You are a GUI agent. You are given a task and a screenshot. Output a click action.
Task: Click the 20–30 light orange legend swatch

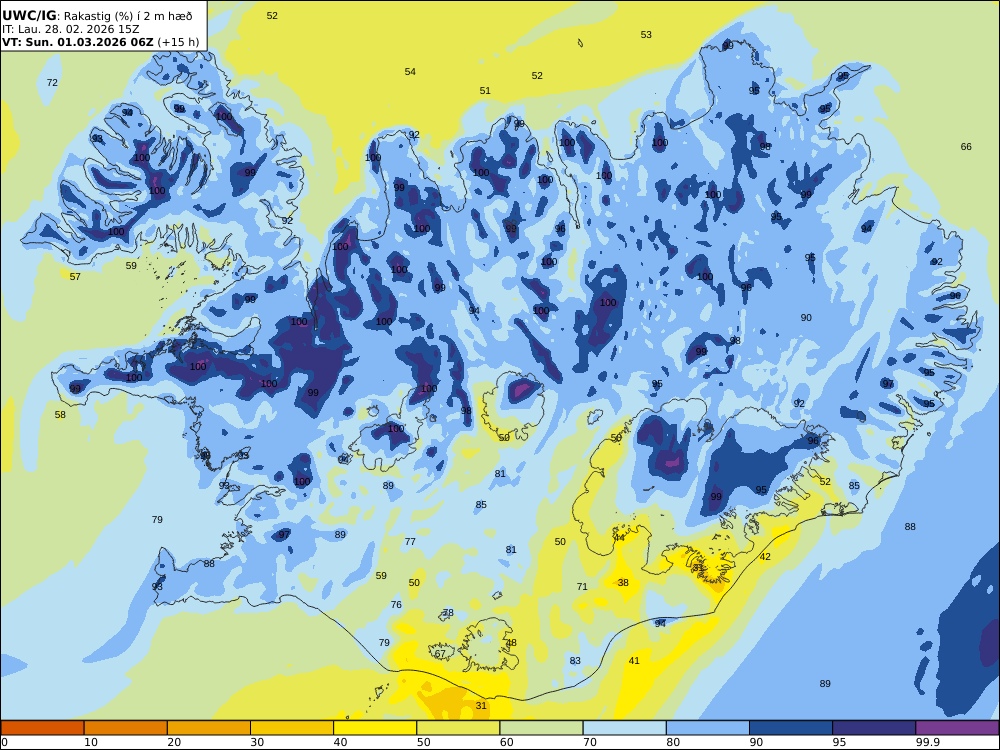point(209,728)
